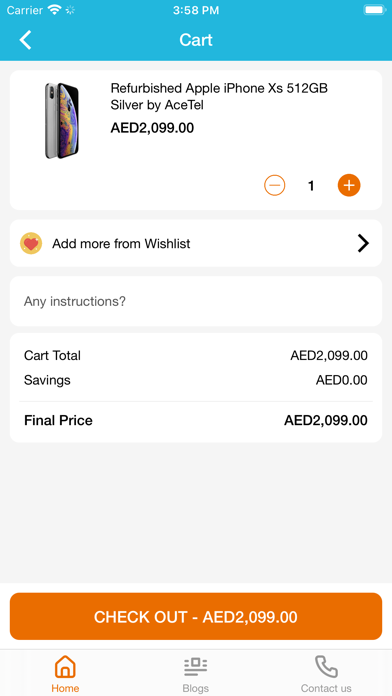
Task: Tap the Final Price amount
Action: coord(326,420)
